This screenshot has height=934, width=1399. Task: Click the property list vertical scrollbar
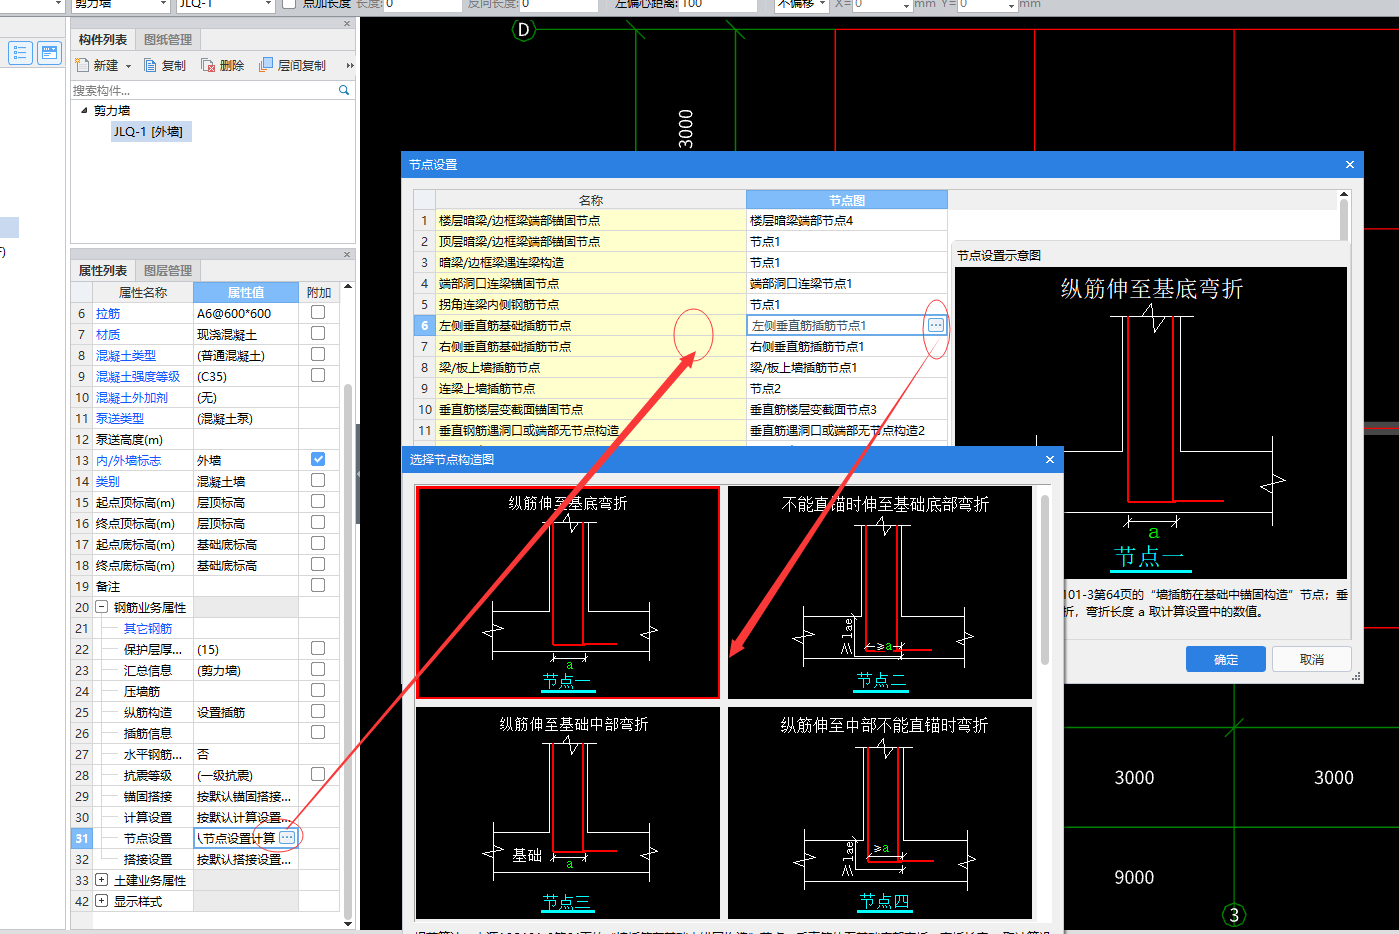coord(348,650)
